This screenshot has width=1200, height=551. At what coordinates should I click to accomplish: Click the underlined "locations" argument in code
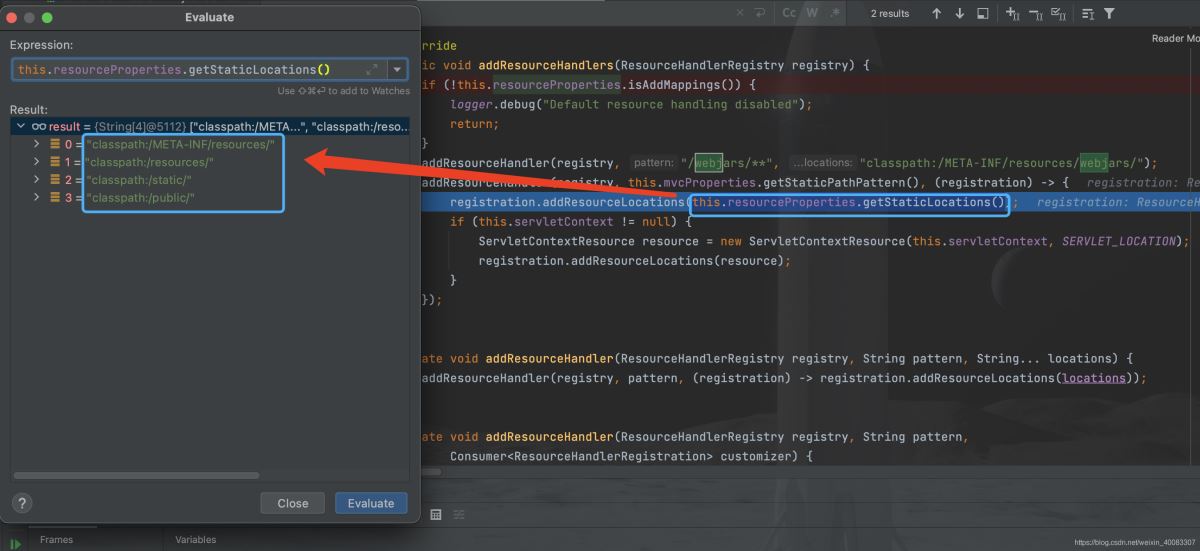tap(1094, 378)
